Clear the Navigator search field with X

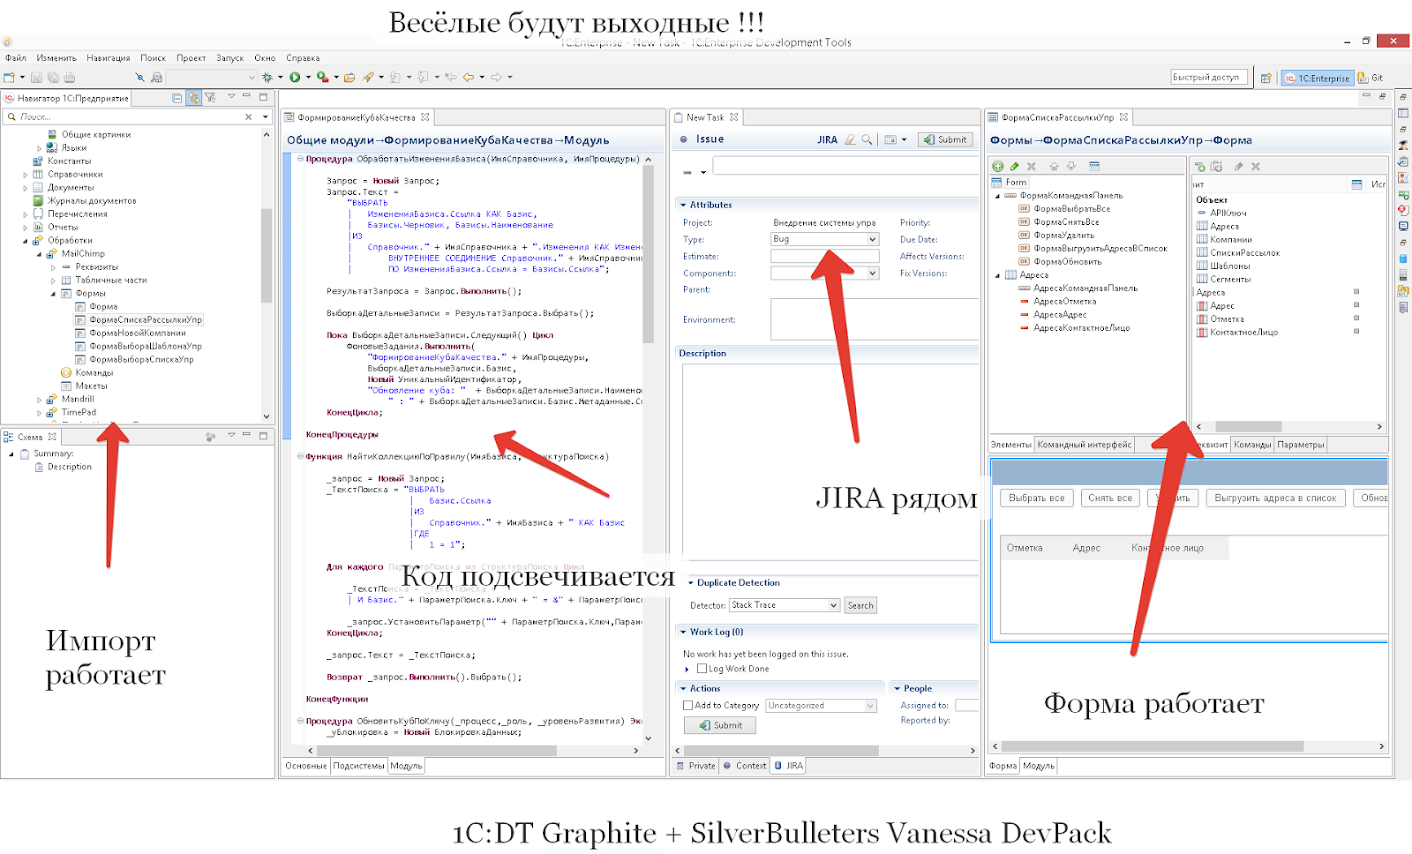point(249,117)
